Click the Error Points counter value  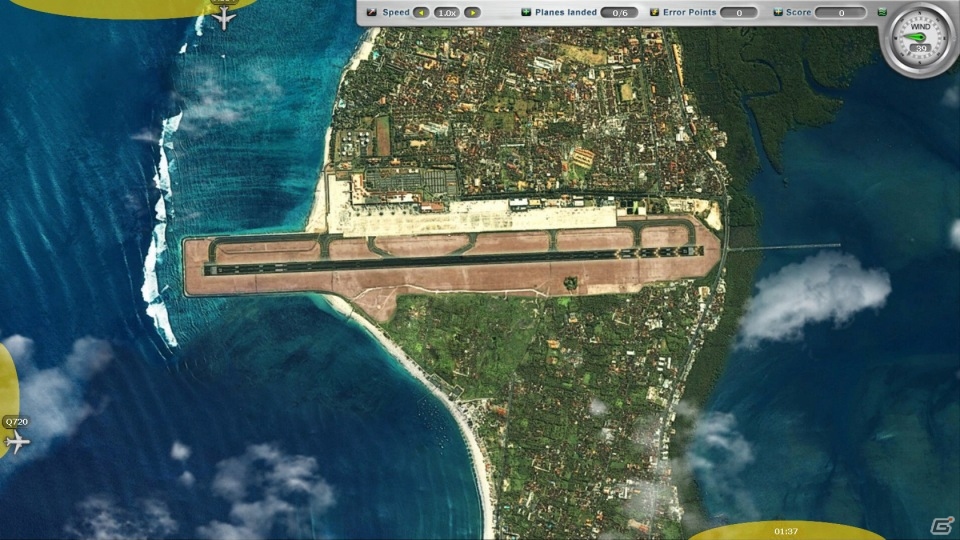tap(739, 12)
